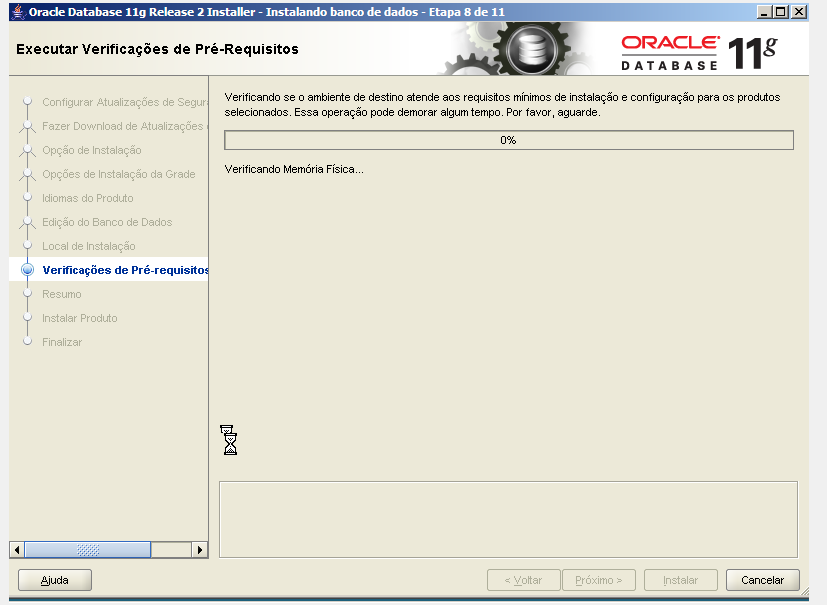Click the empty details box at bottom
The image size is (827, 605).
508,520
